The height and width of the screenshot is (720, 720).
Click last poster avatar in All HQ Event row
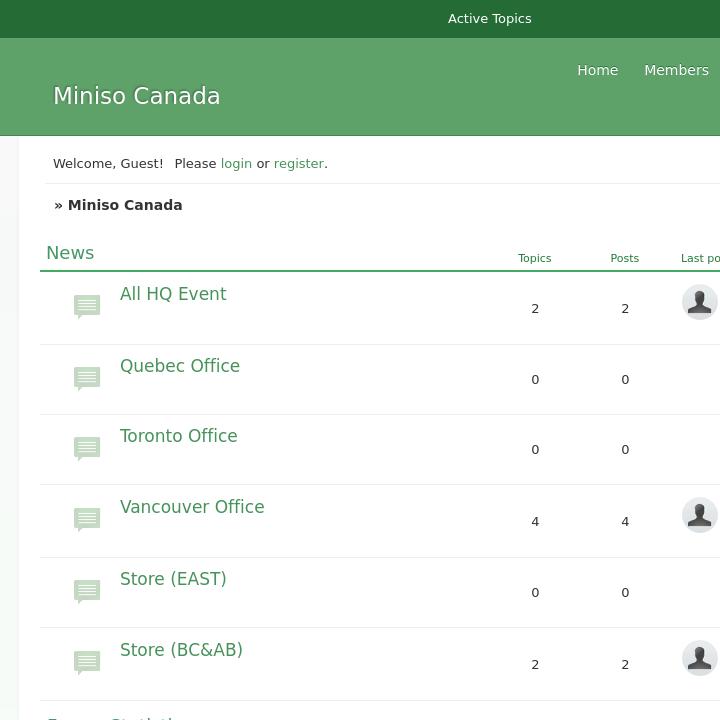pyautogui.click(x=699, y=302)
